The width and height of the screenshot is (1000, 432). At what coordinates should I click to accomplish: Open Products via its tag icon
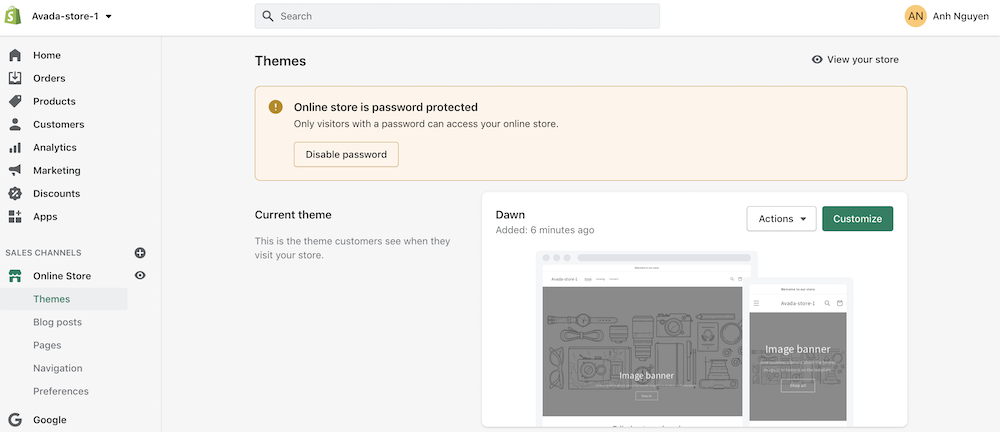15,101
